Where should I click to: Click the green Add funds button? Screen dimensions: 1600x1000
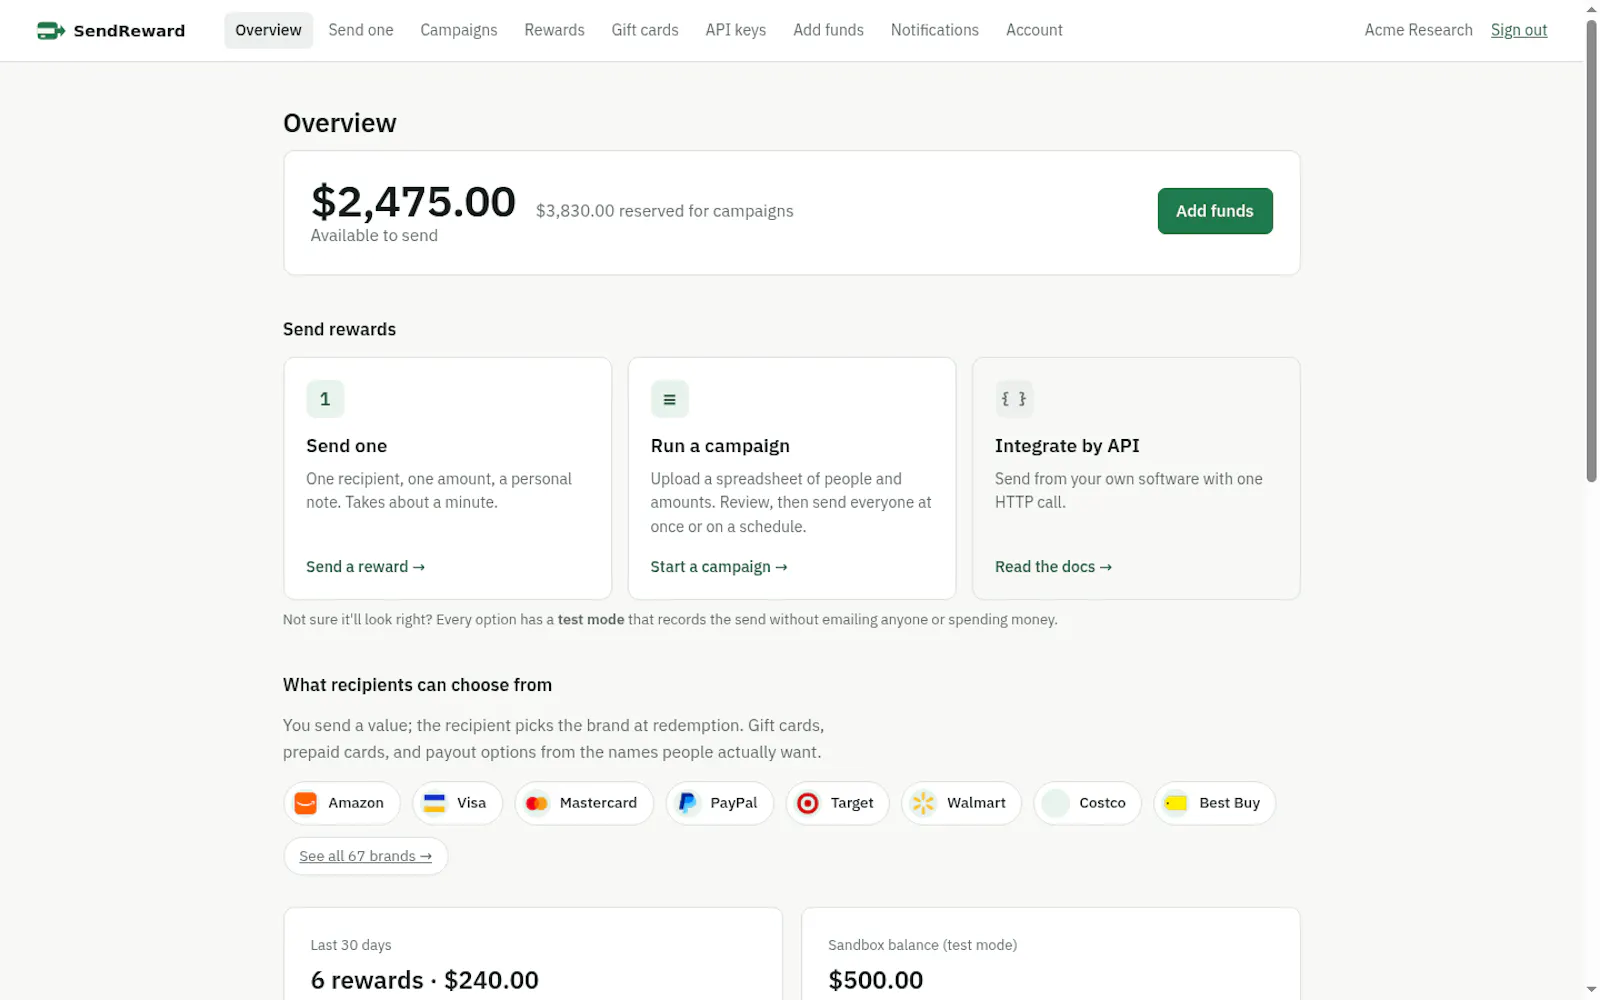coord(1215,211)
